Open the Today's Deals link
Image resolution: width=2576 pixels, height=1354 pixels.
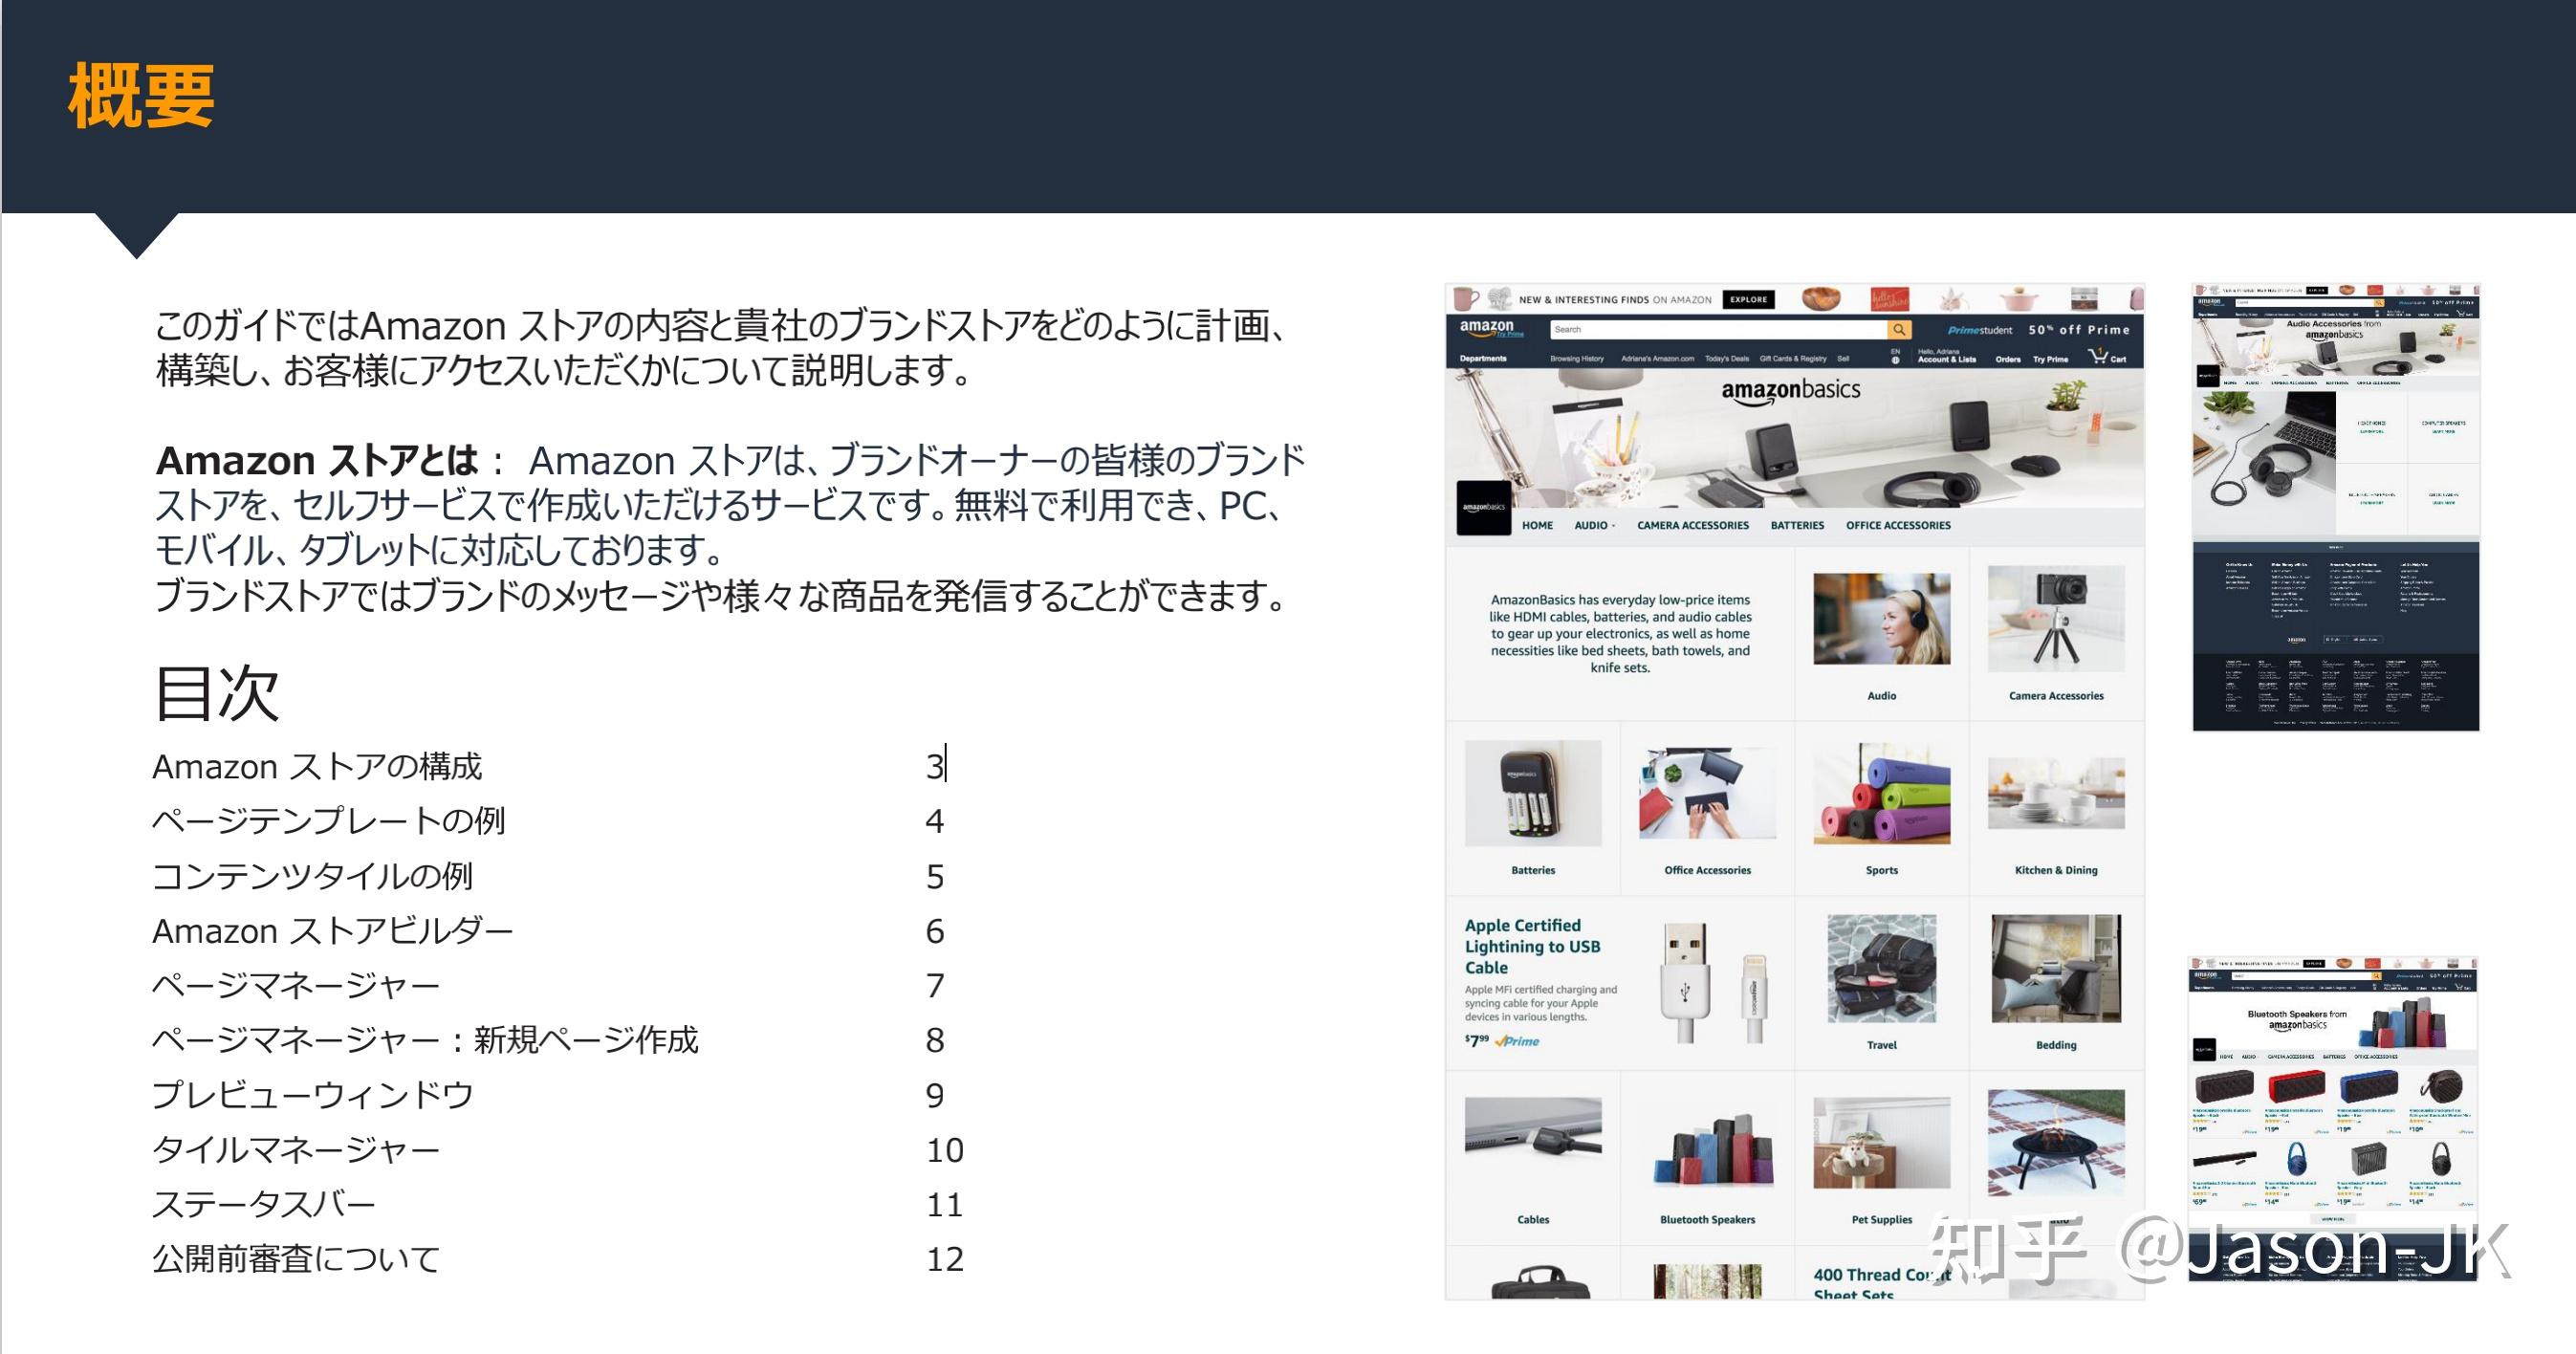tap(1727, 359)
